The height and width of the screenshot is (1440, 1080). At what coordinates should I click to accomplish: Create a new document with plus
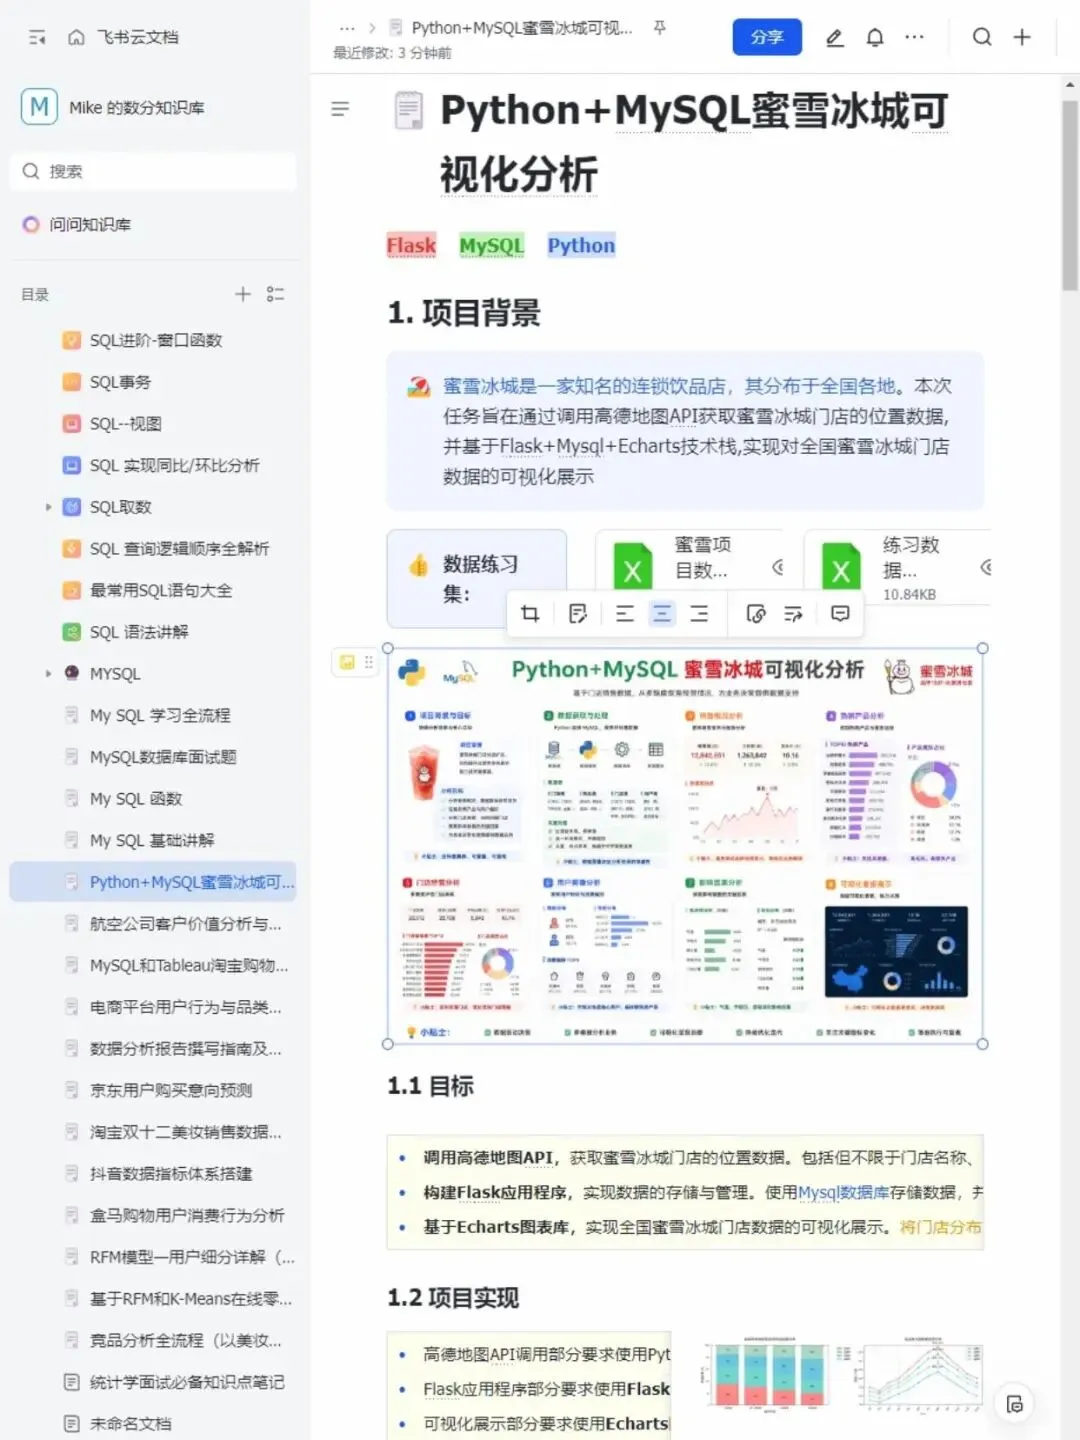(1022, 37)
